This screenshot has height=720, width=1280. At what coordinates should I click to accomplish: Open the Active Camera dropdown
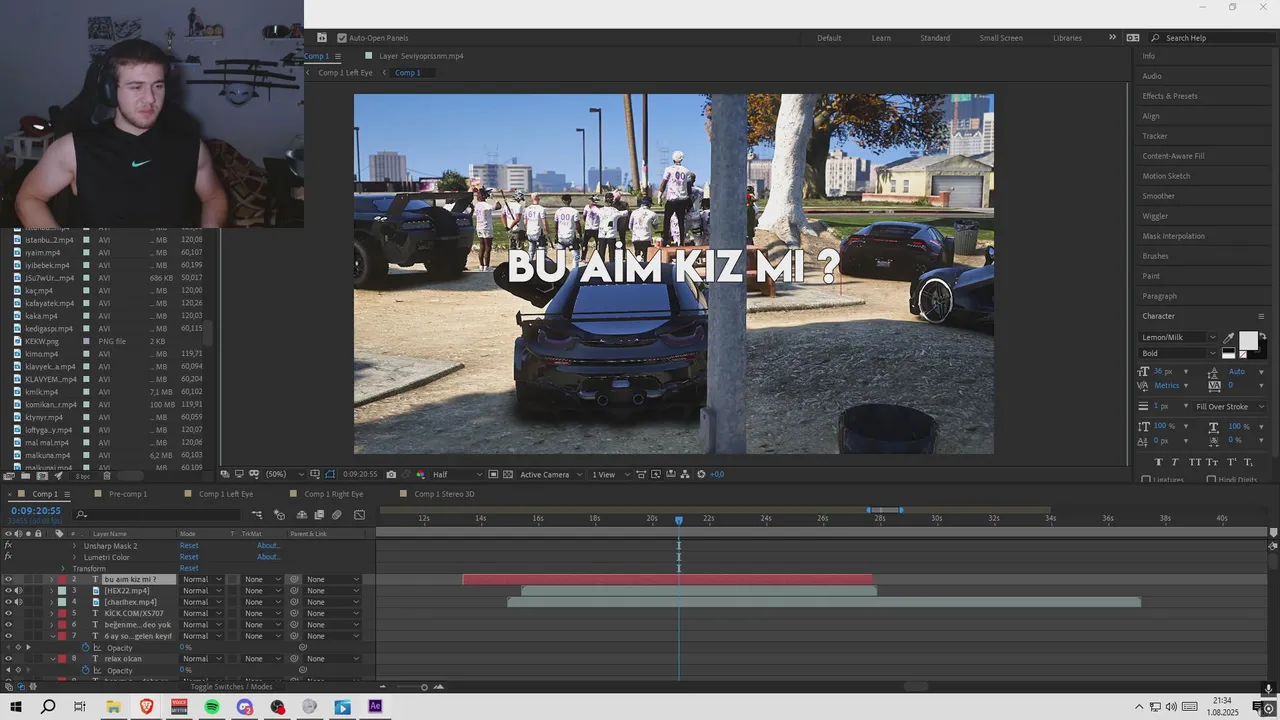coord(549,474)
